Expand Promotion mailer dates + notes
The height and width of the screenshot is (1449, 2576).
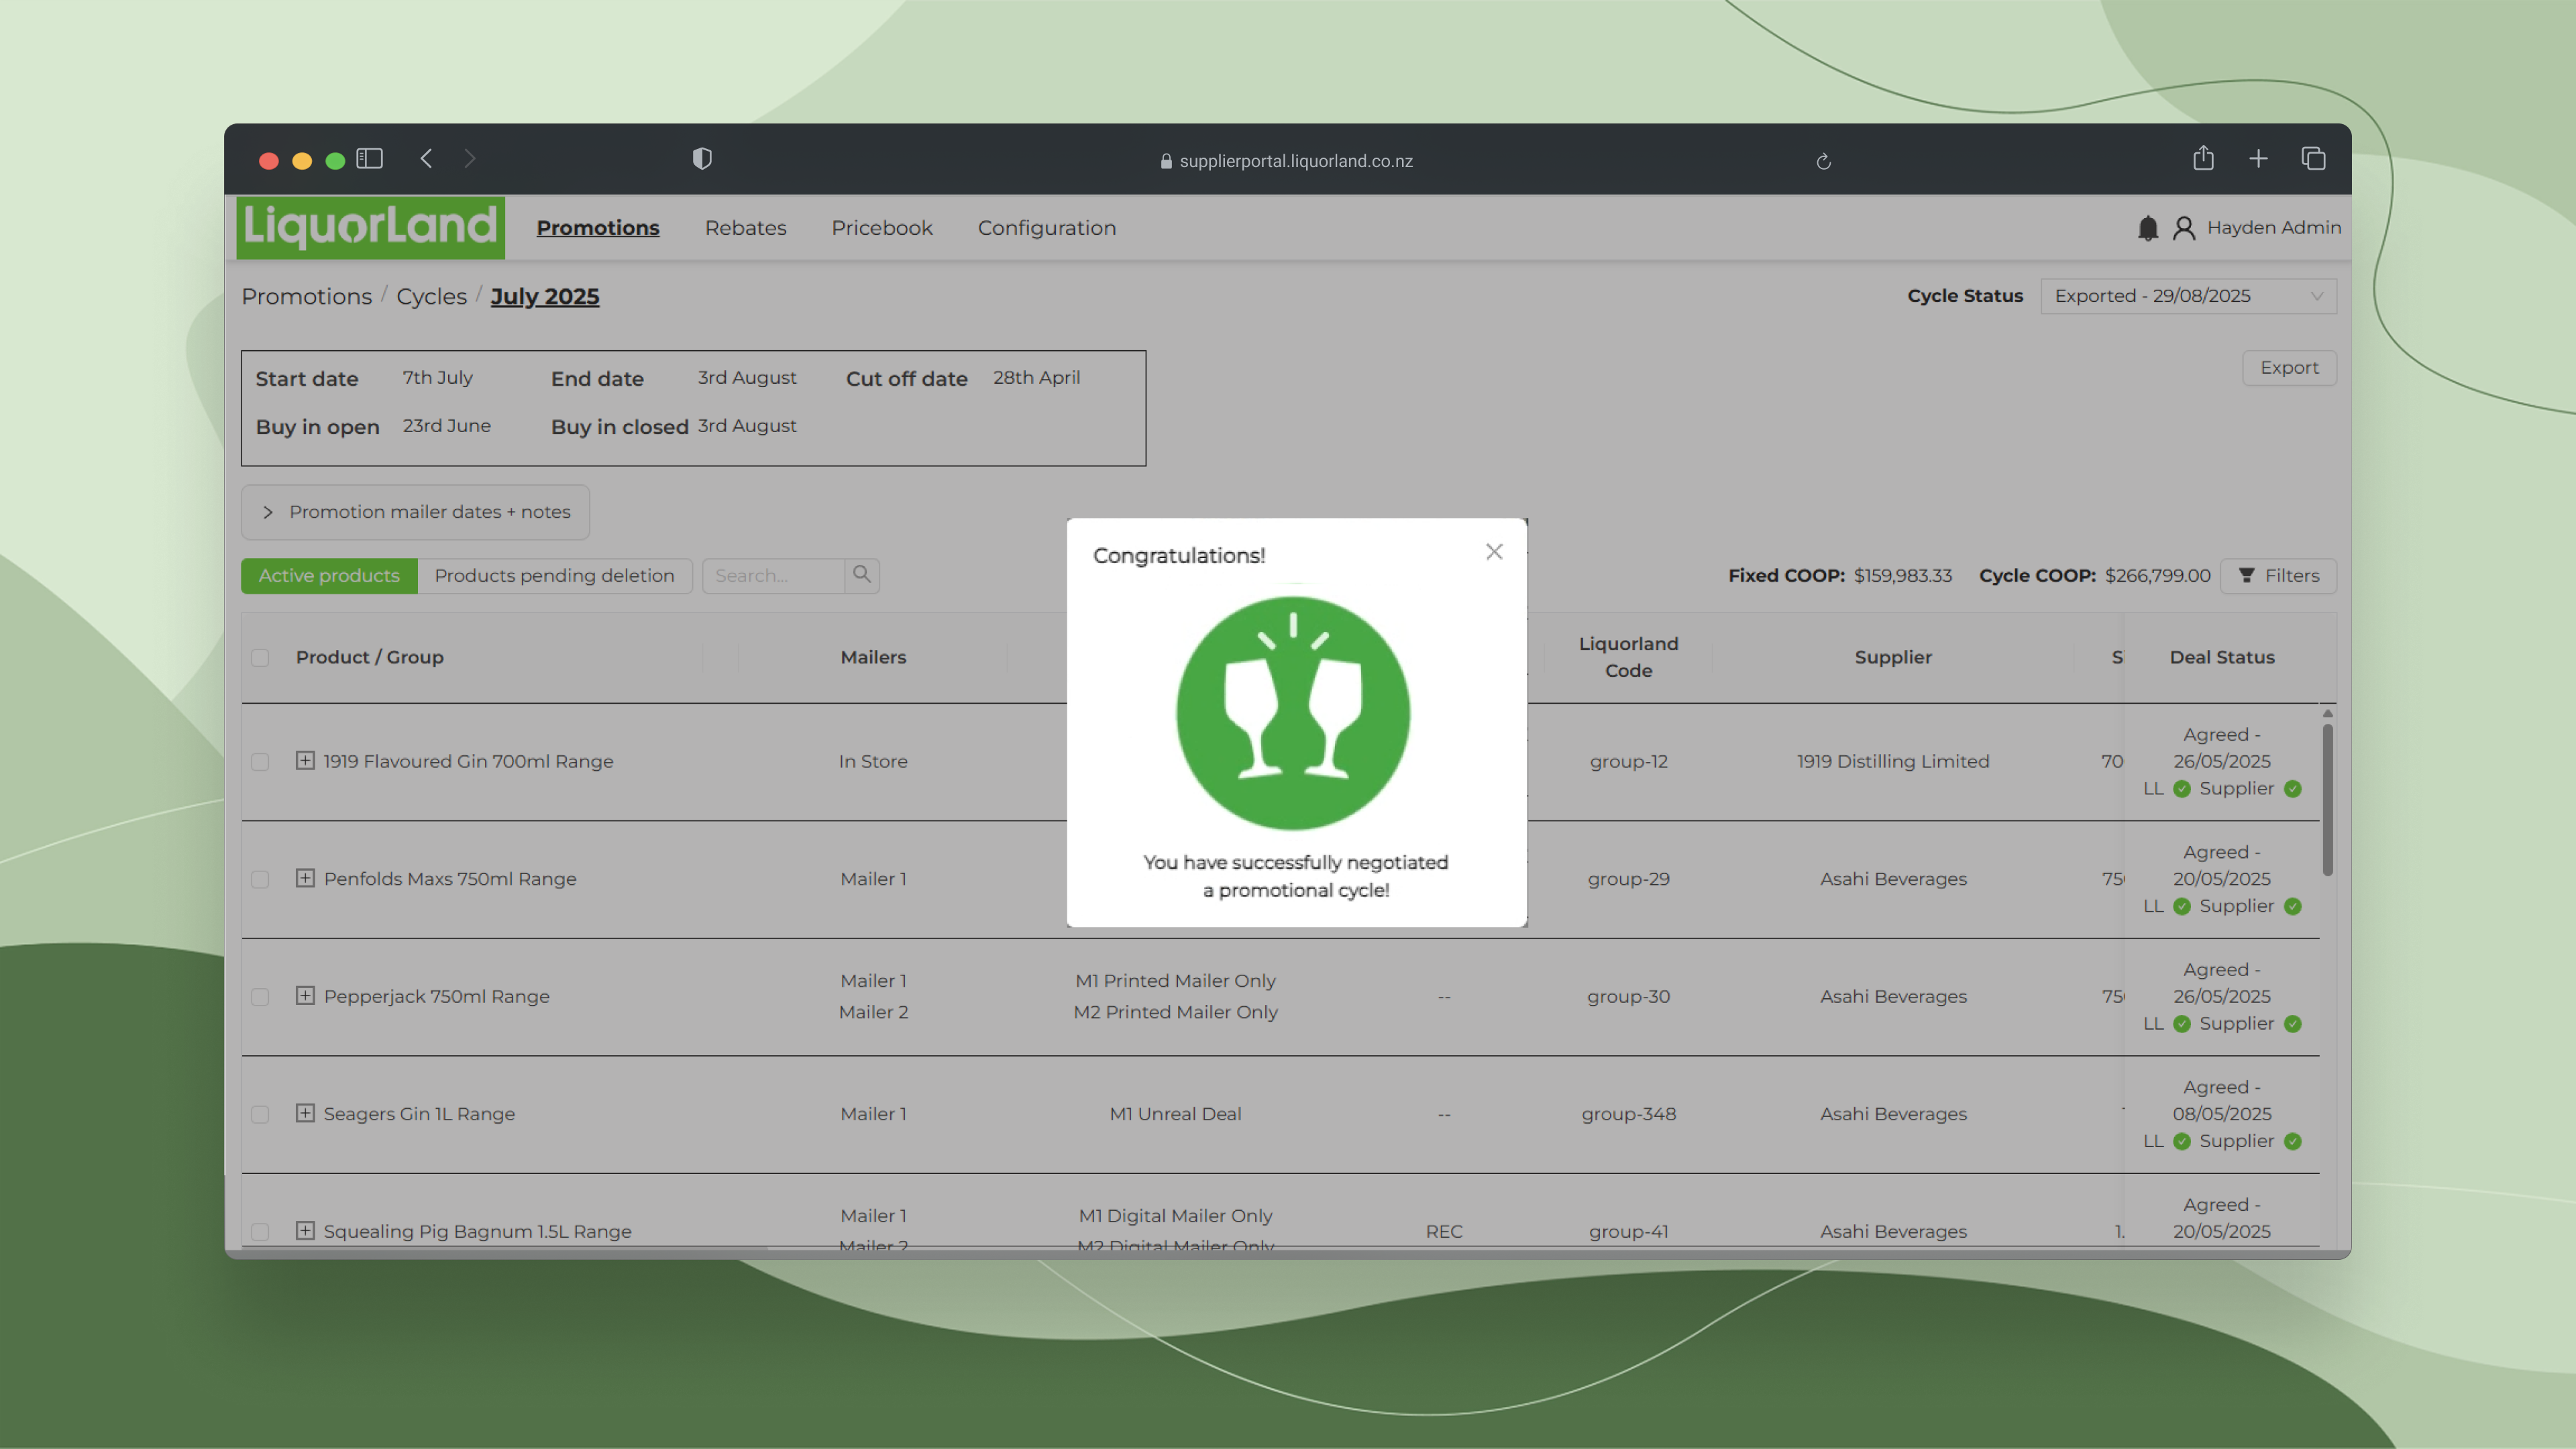(x=415, y=512)
